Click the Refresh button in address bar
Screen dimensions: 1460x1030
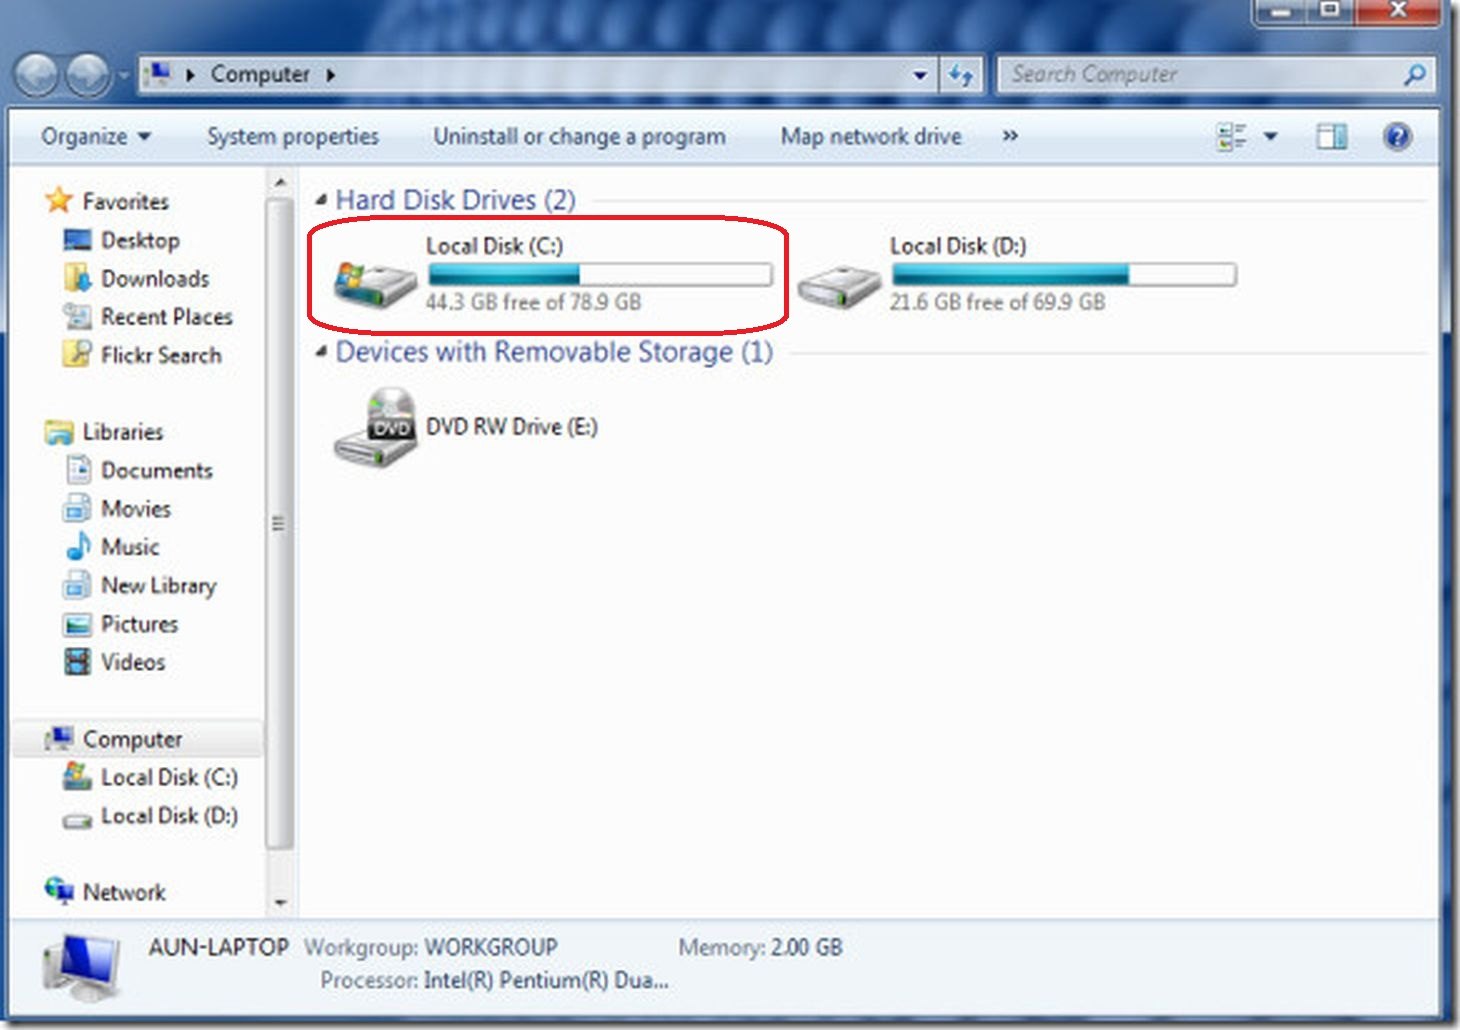pyautogui.click(x=961, y=75)
